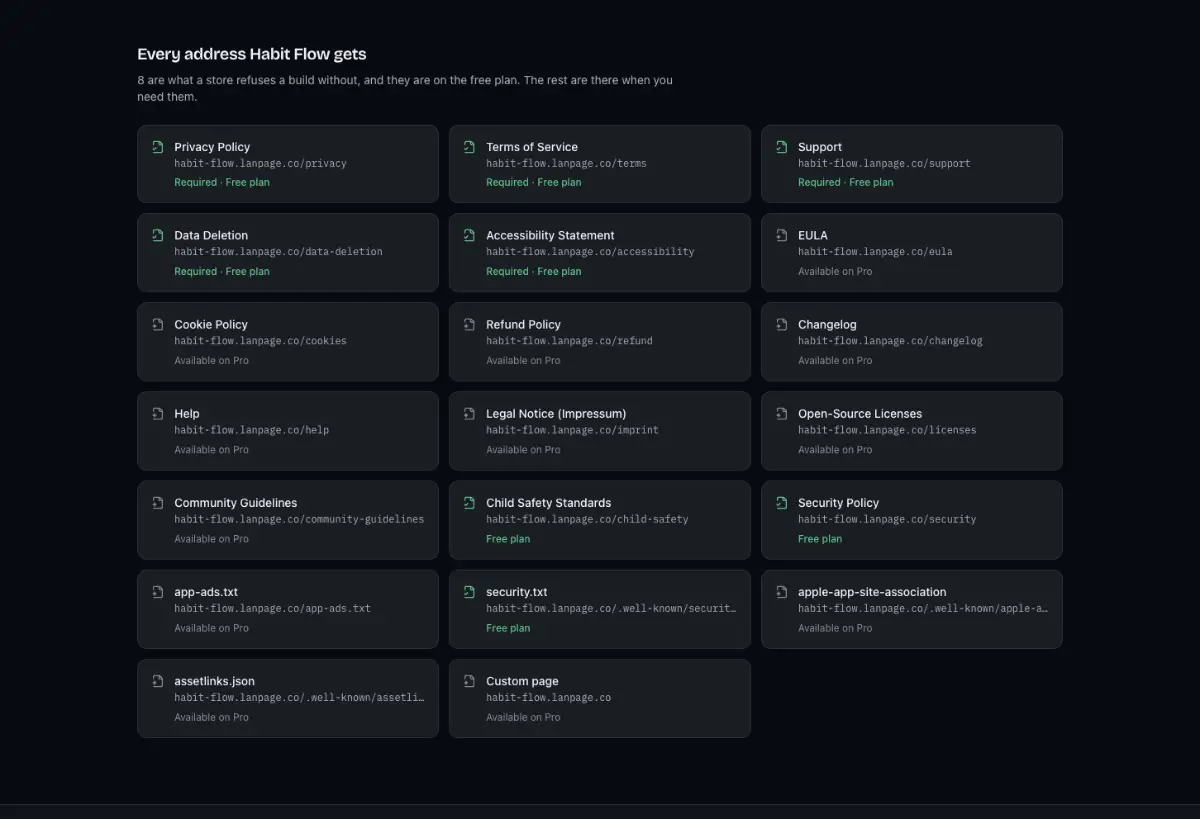Select the Cookie Policy title

click(x=211, y=325)
